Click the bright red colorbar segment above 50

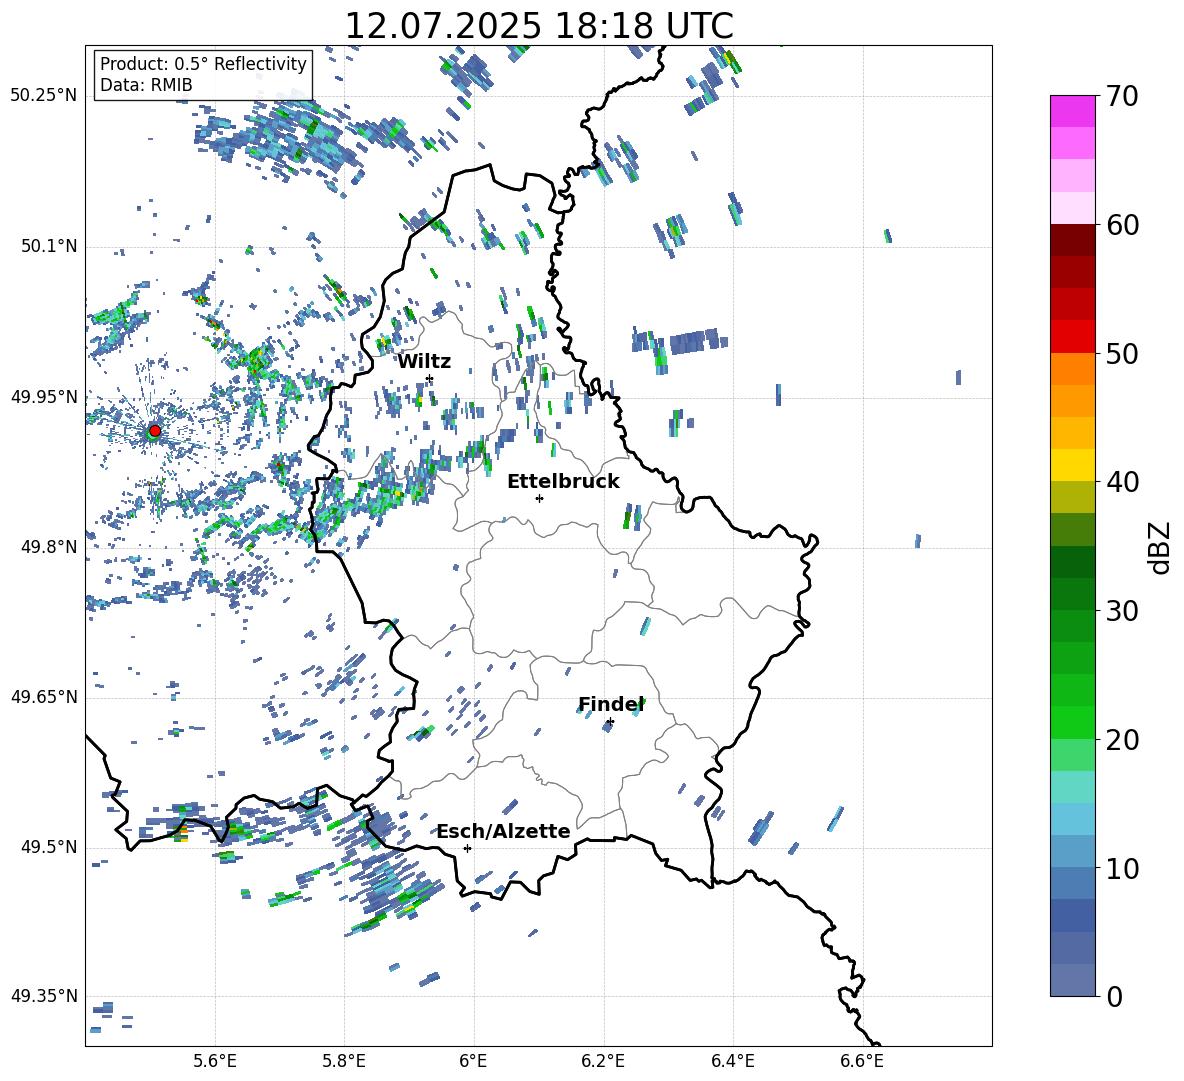tap(1073, 337)
